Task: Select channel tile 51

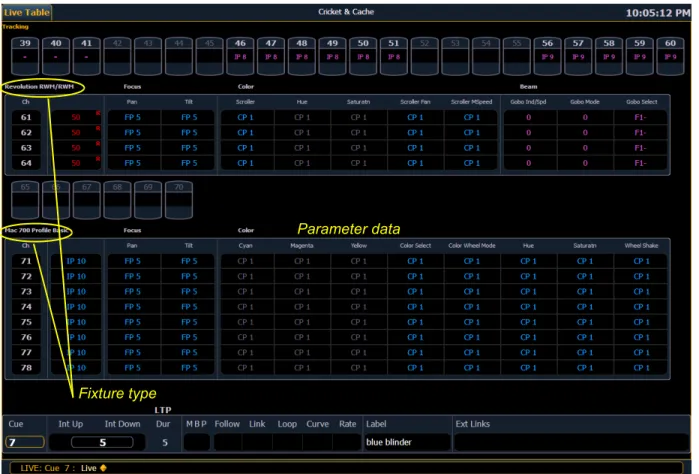Action: [394, 56]
